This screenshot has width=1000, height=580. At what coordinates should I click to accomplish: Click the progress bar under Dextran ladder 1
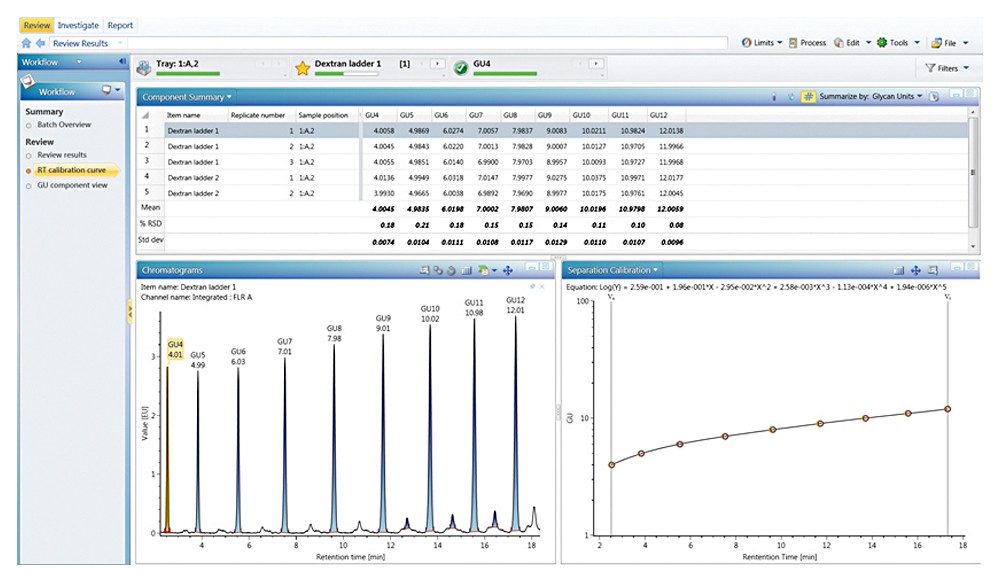[346, 74]
